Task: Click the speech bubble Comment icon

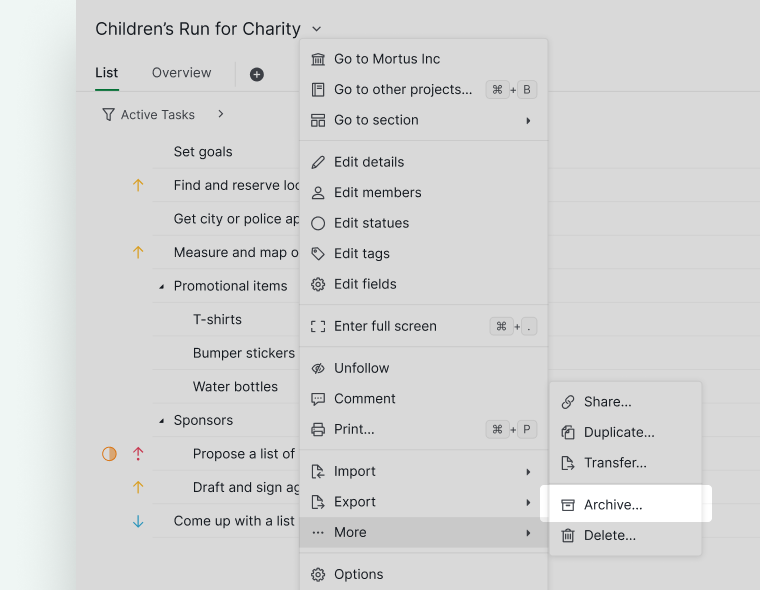Action: (x=318, y=399)
